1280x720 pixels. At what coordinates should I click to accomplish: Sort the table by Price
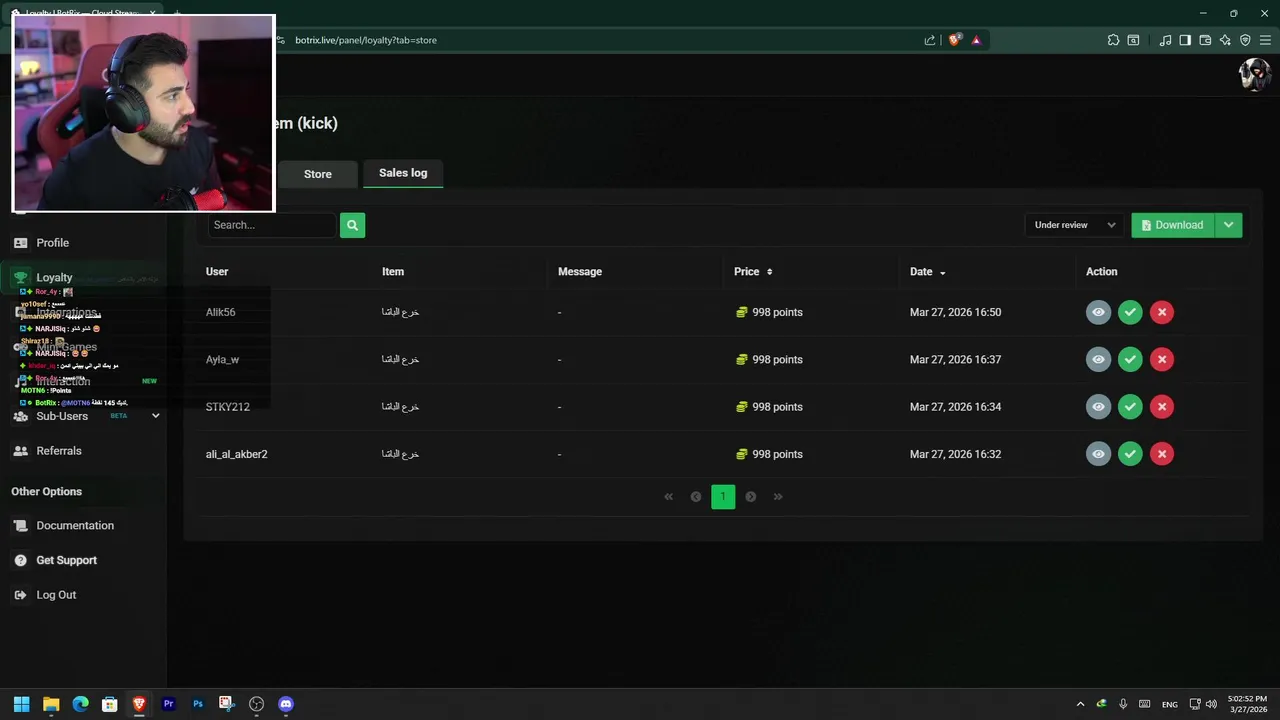tap(753, 272)
